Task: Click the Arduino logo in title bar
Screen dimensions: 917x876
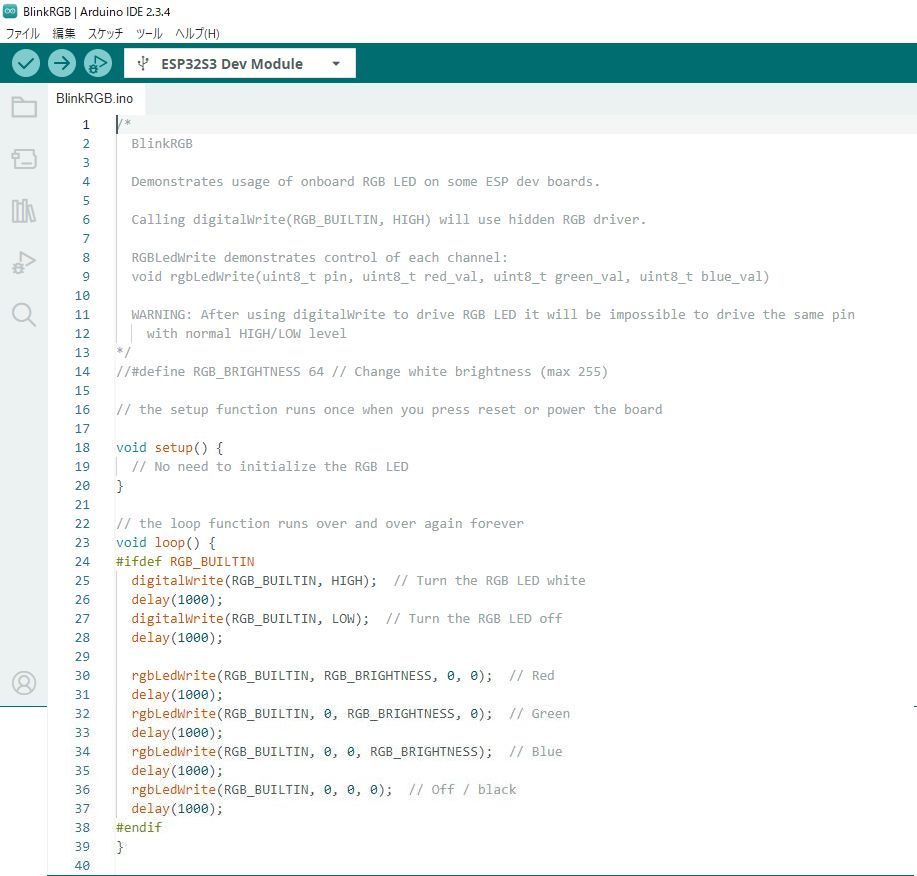Action: point(10,11)
